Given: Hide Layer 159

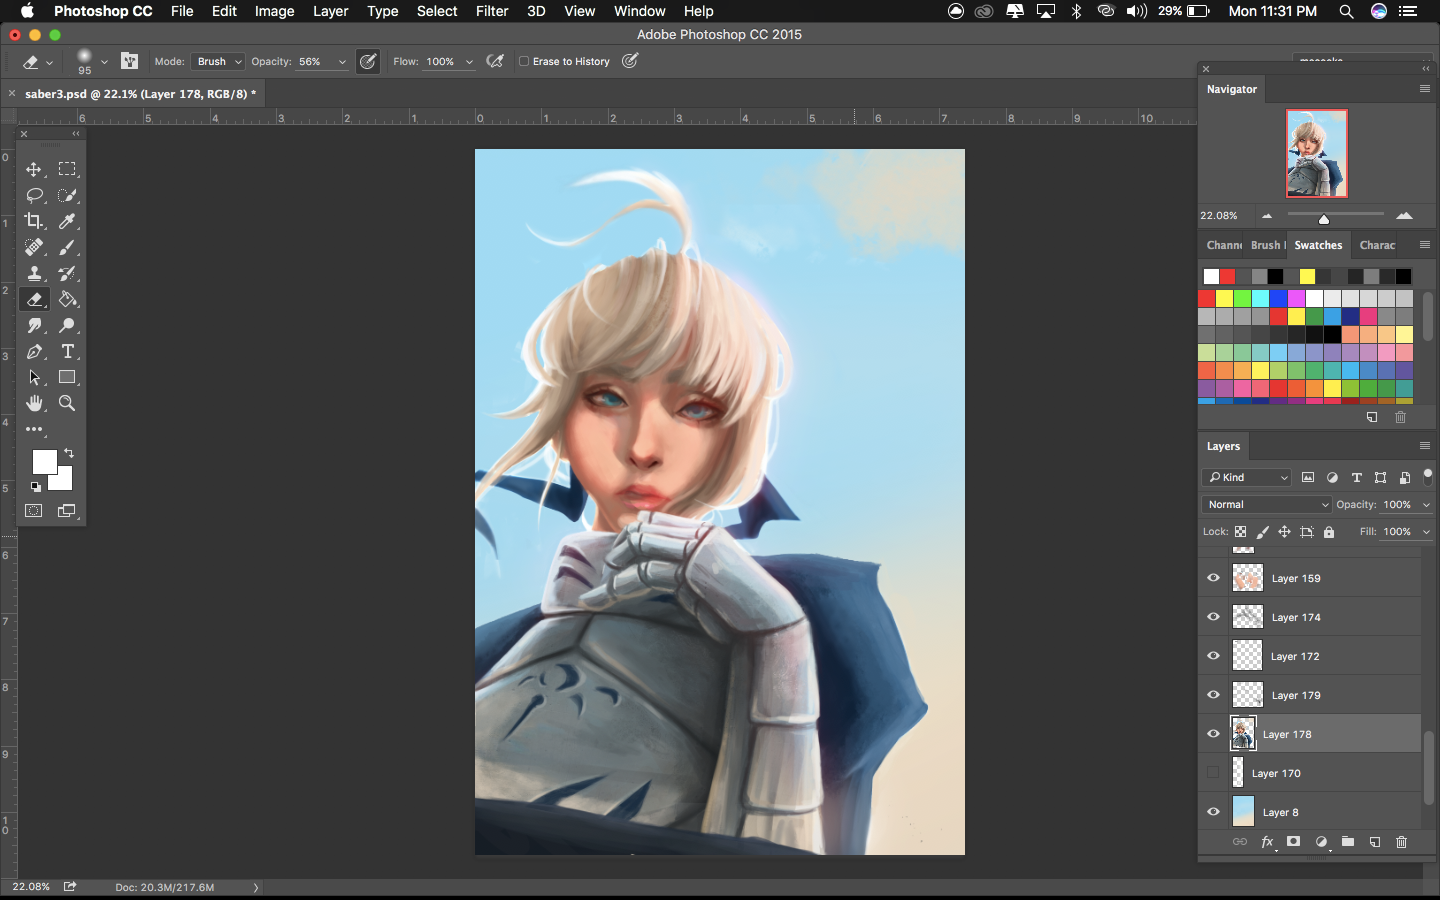Looking at the screenshot, I should (x=1213, y=578).
